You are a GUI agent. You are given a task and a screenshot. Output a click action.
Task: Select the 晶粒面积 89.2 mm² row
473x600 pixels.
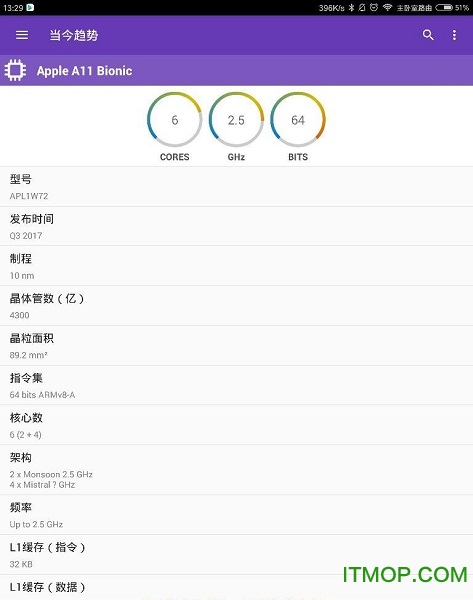point(236,346)
